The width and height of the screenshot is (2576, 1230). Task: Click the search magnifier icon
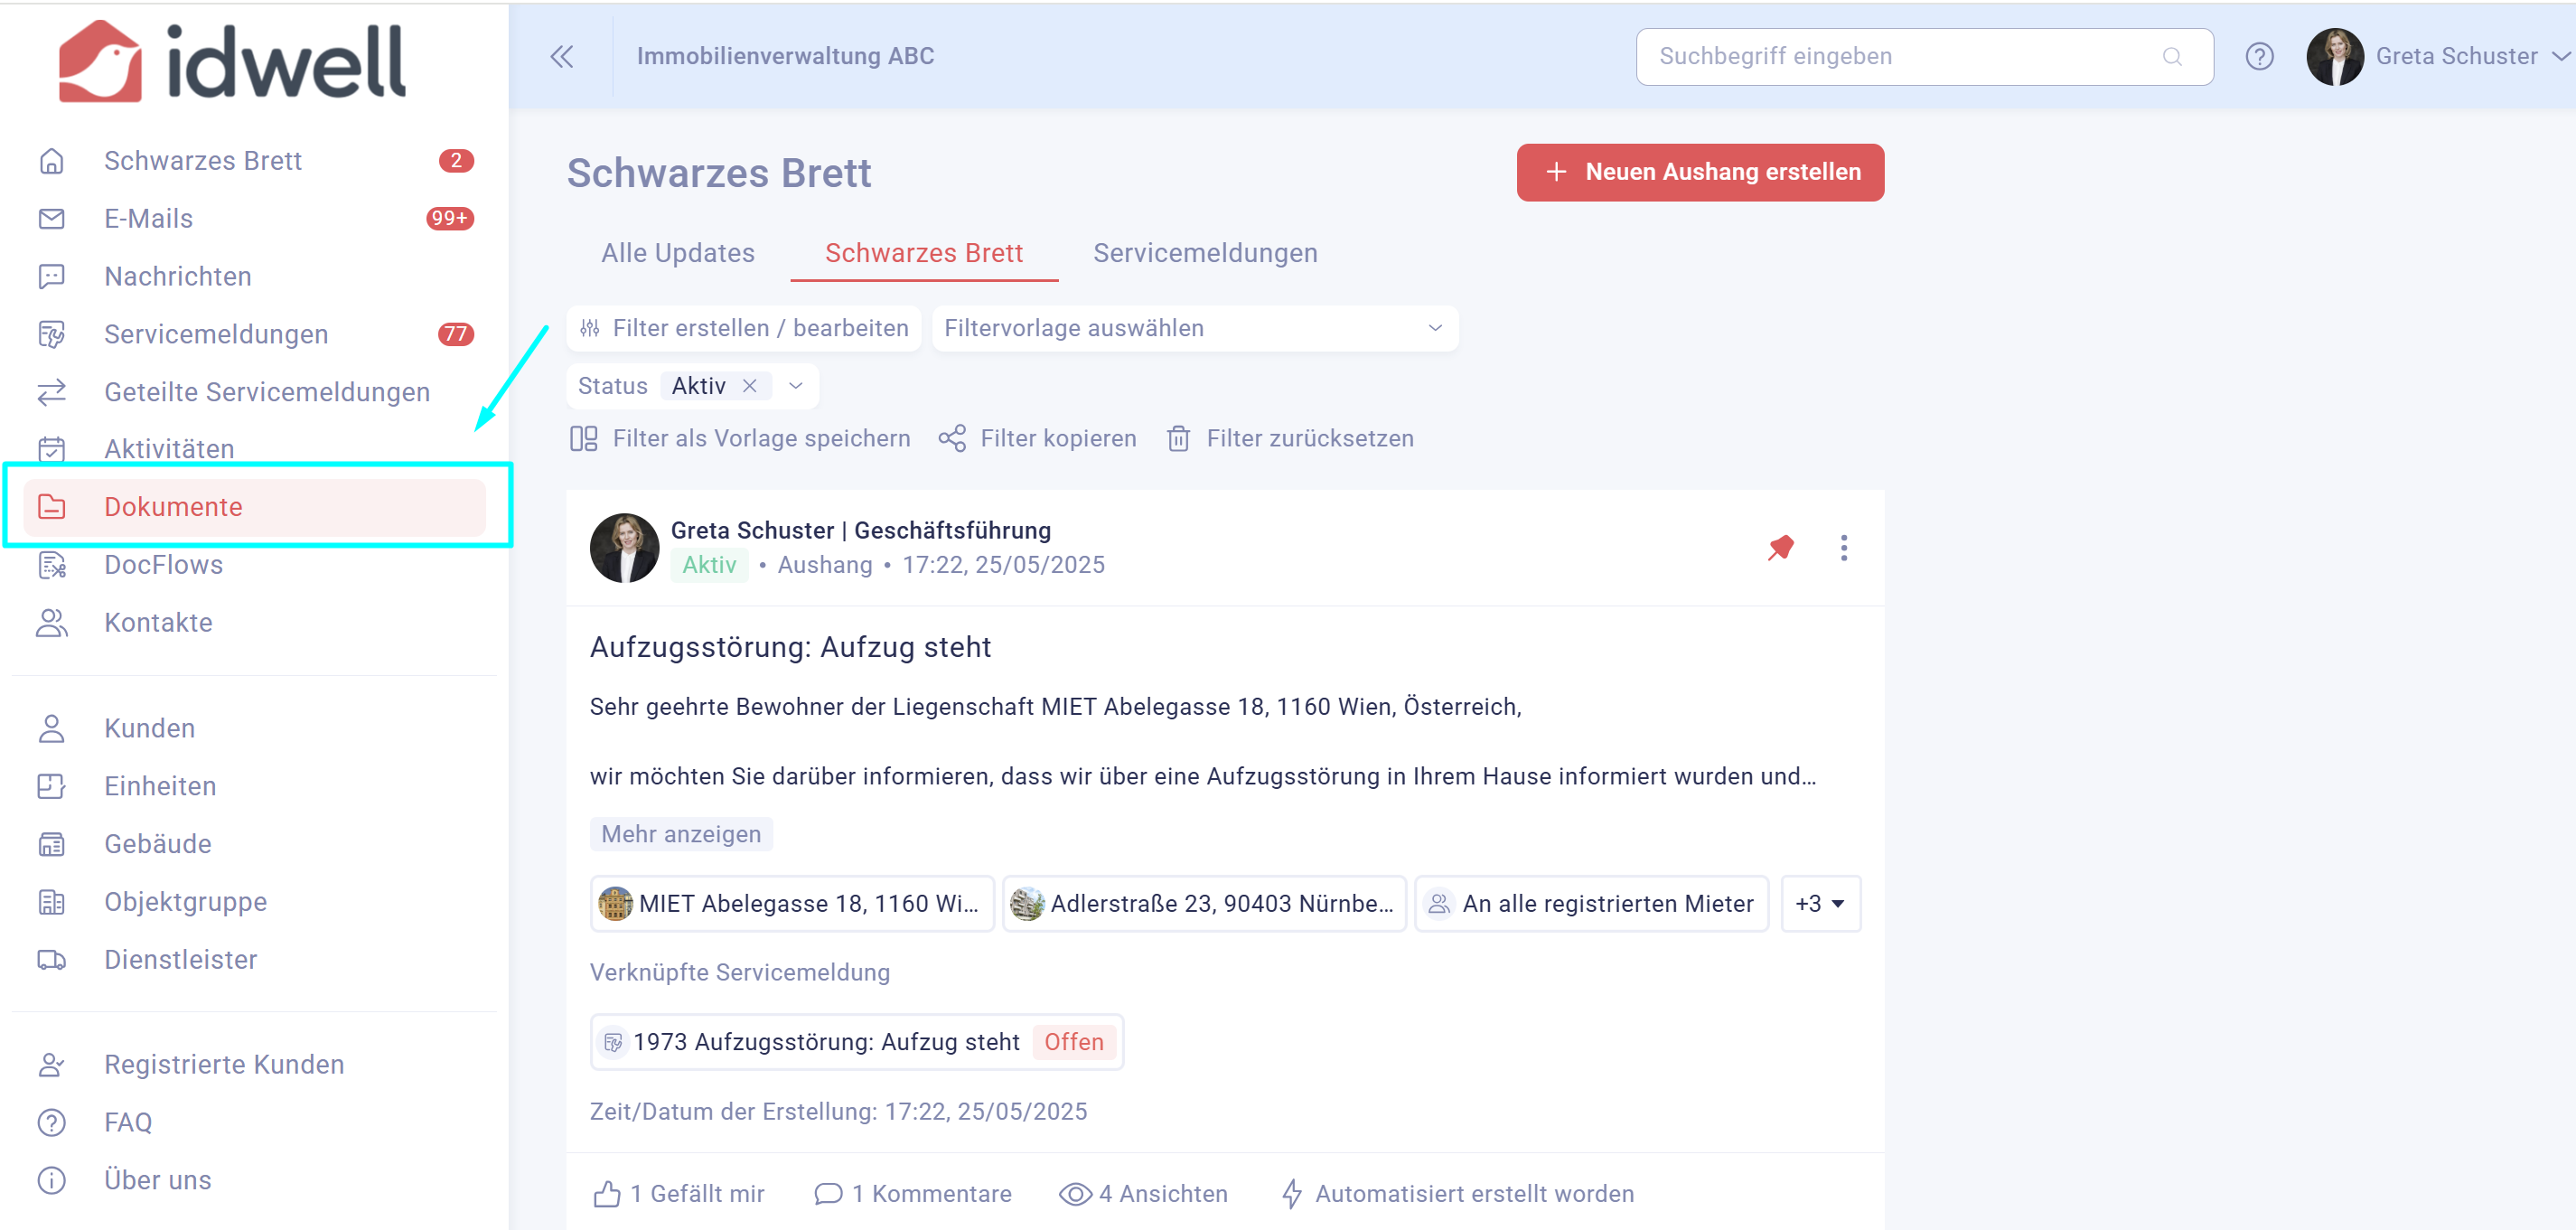pos(2172,56)
